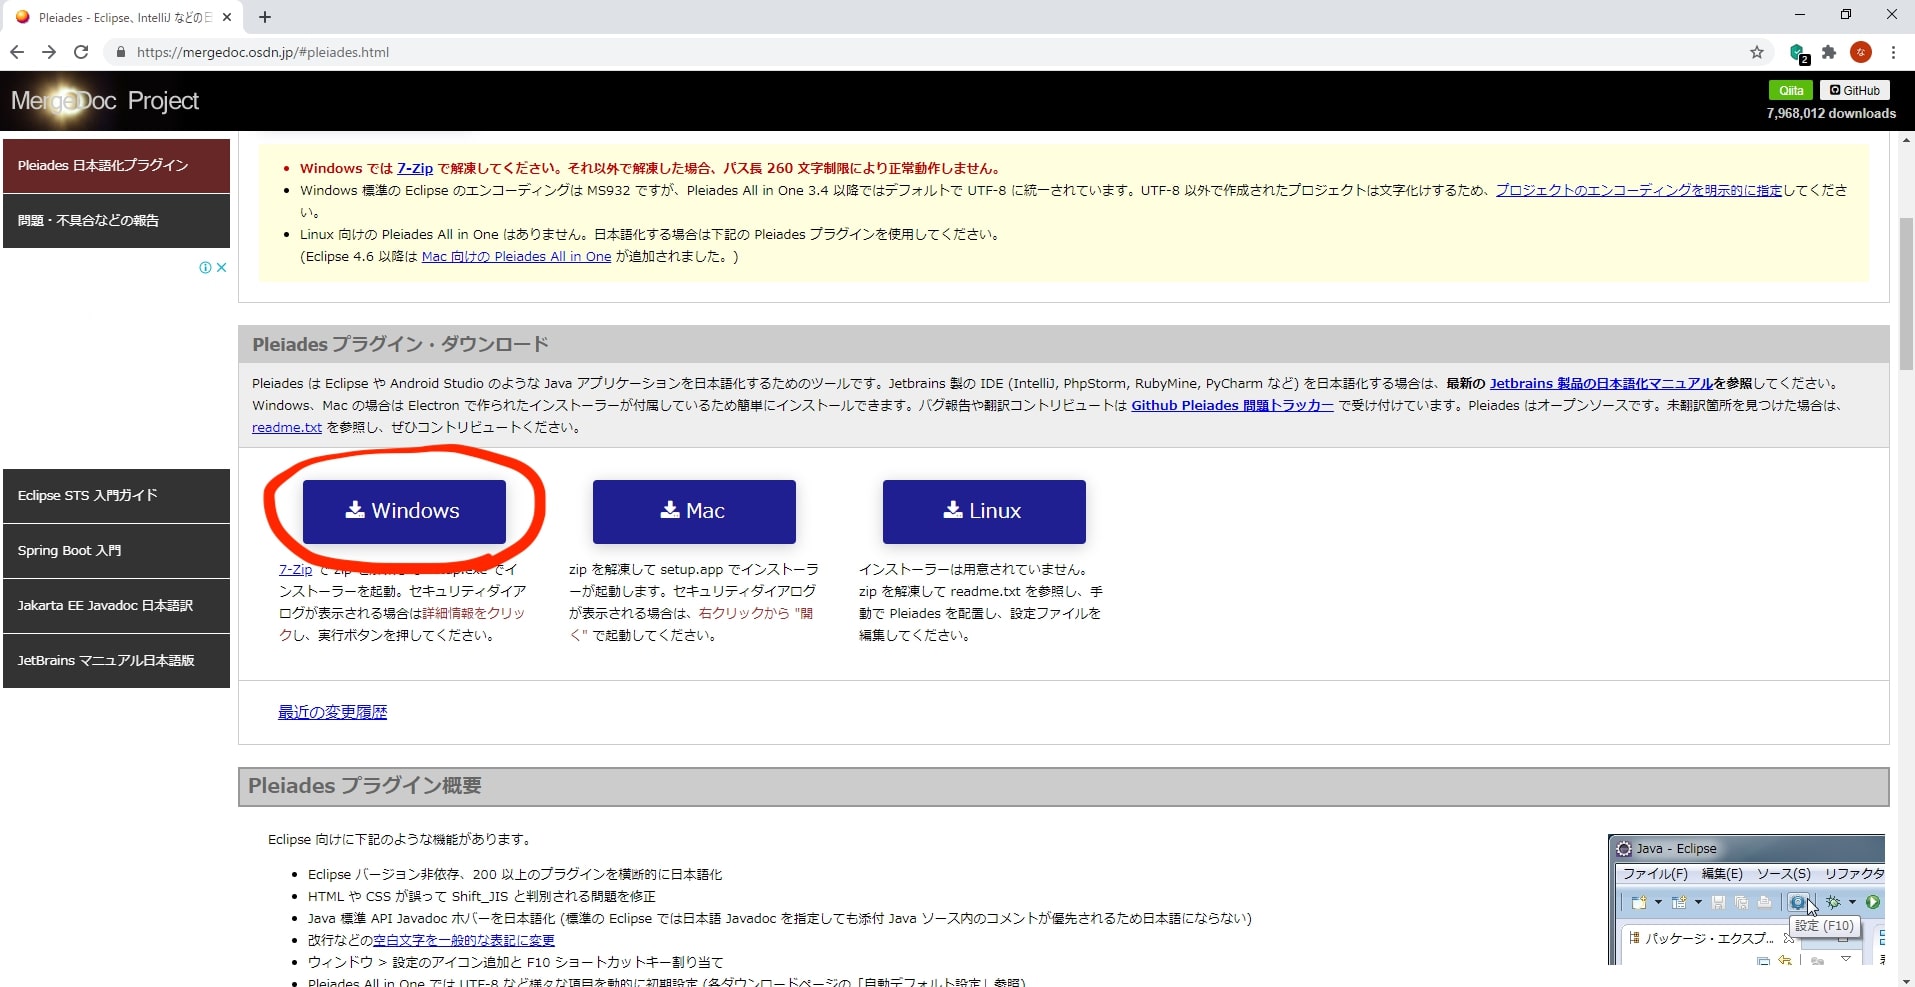Click the browser forward arrow

pos(49,52)
